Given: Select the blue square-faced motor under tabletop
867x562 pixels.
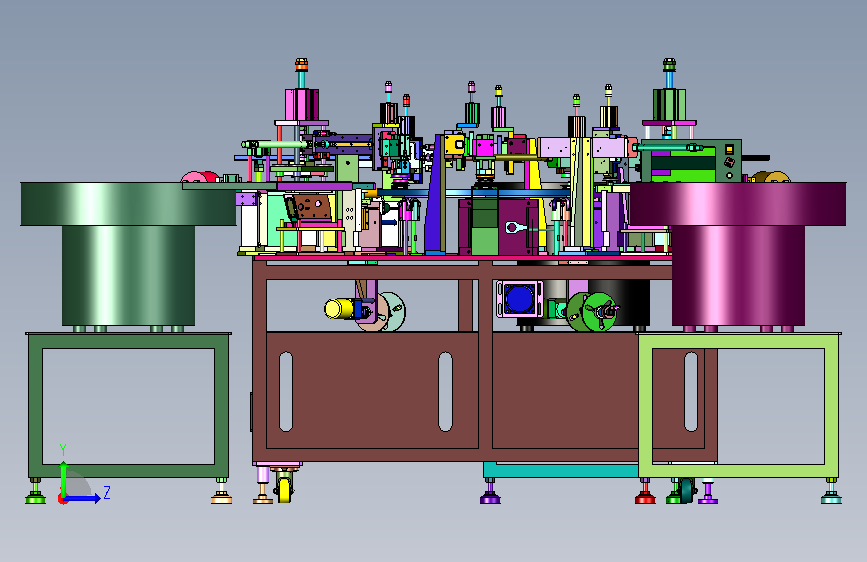Looking at the screenshot, I should (519, 299).
